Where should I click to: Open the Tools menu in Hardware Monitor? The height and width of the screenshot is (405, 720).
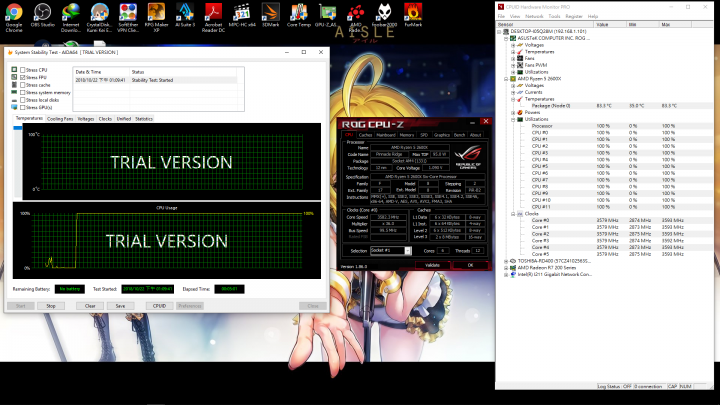click(x=554, y=16)
